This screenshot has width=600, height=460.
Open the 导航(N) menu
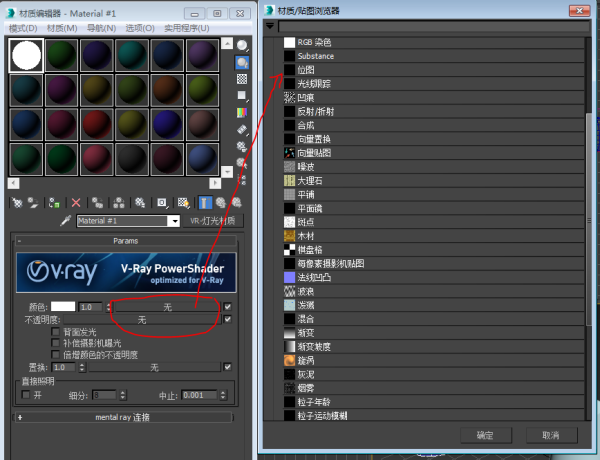click(101, 28)
